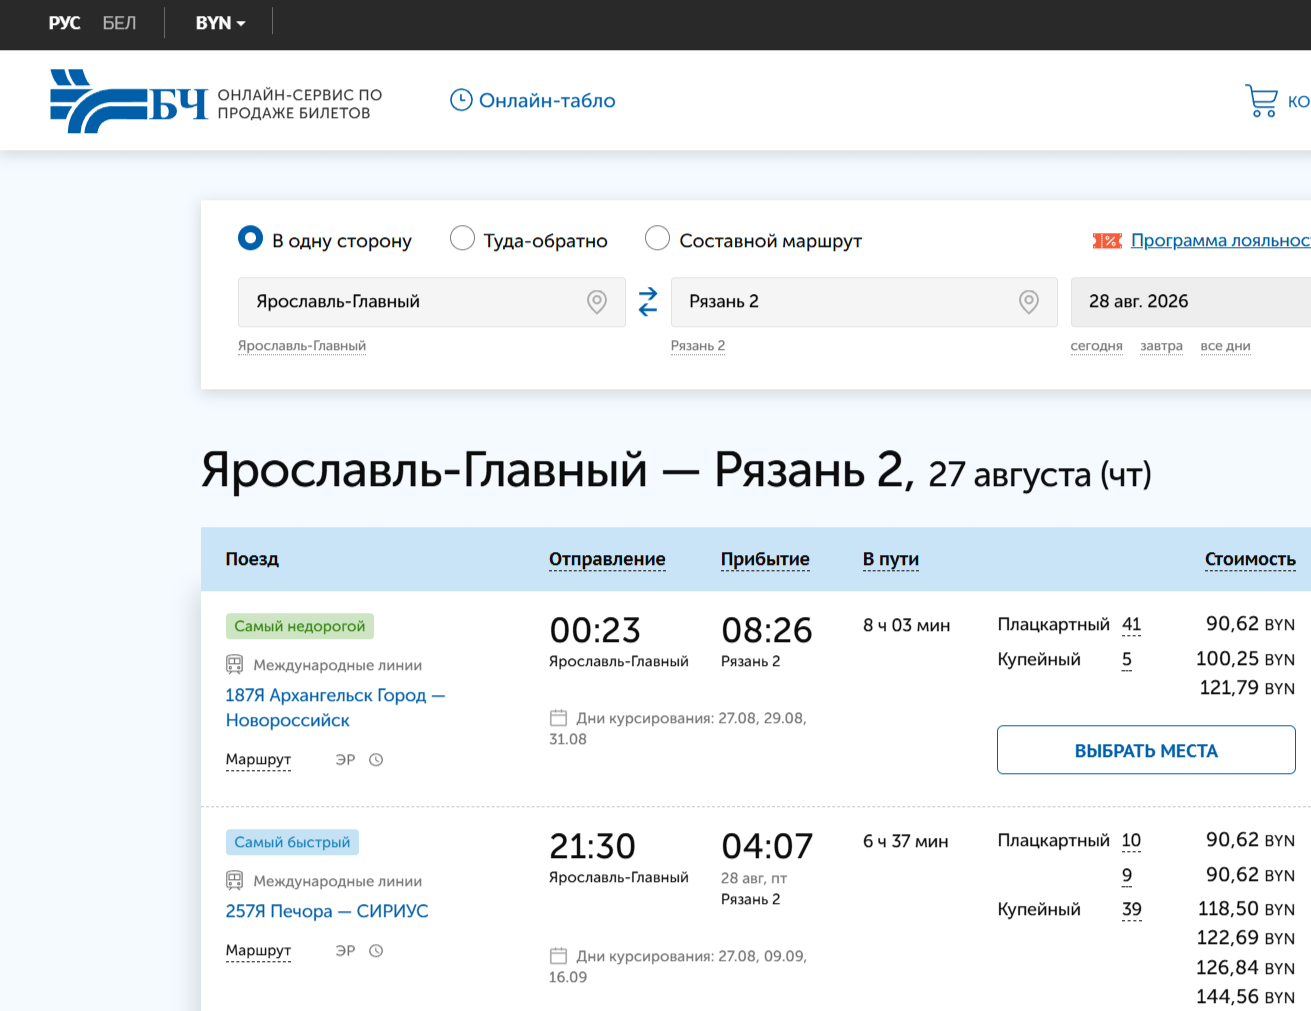Swap departure and arrival stations arrows

coord(648,302)
